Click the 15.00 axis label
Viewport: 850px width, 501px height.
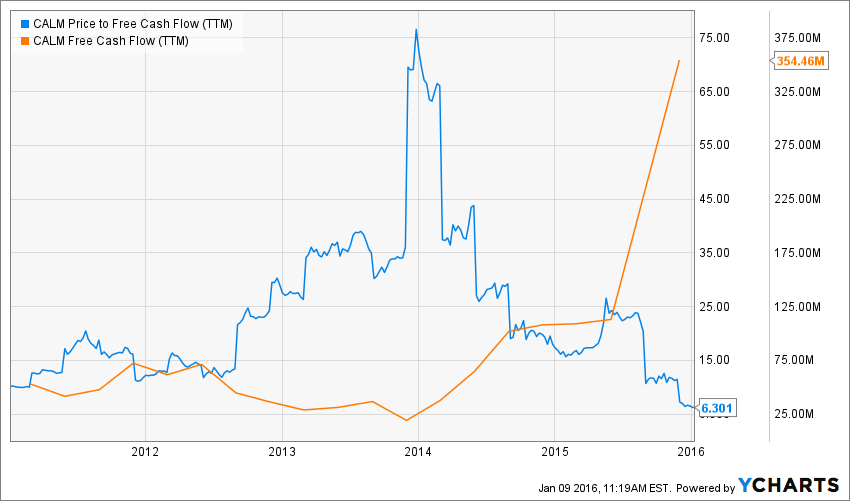pos(715,360)
